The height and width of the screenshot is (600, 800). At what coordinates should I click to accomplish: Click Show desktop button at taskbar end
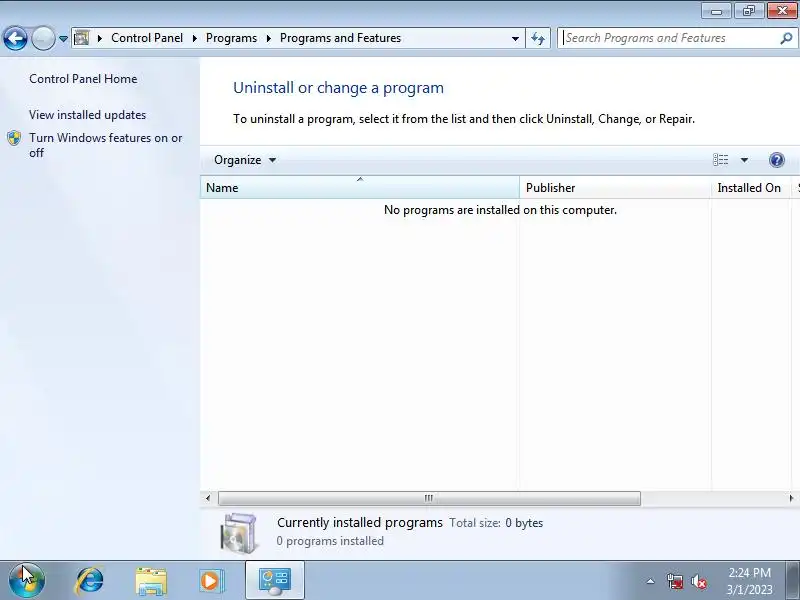pos(793,580)
